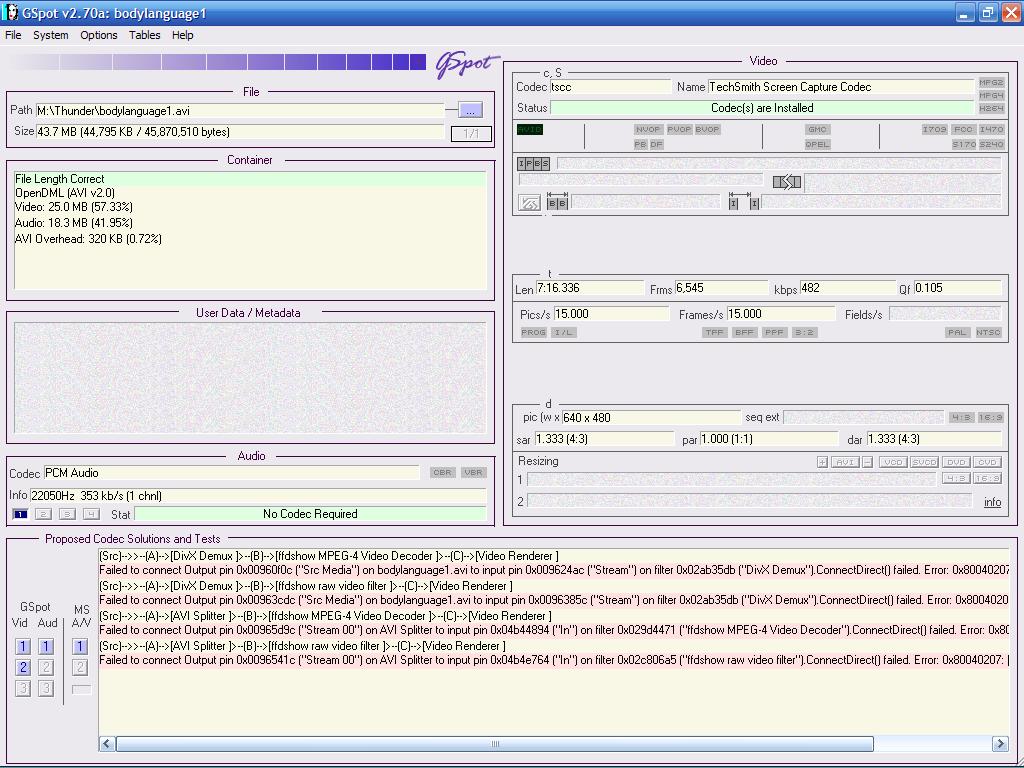1024x768 pixels.
Task: Open the Help menu
Action: [183, 35]
